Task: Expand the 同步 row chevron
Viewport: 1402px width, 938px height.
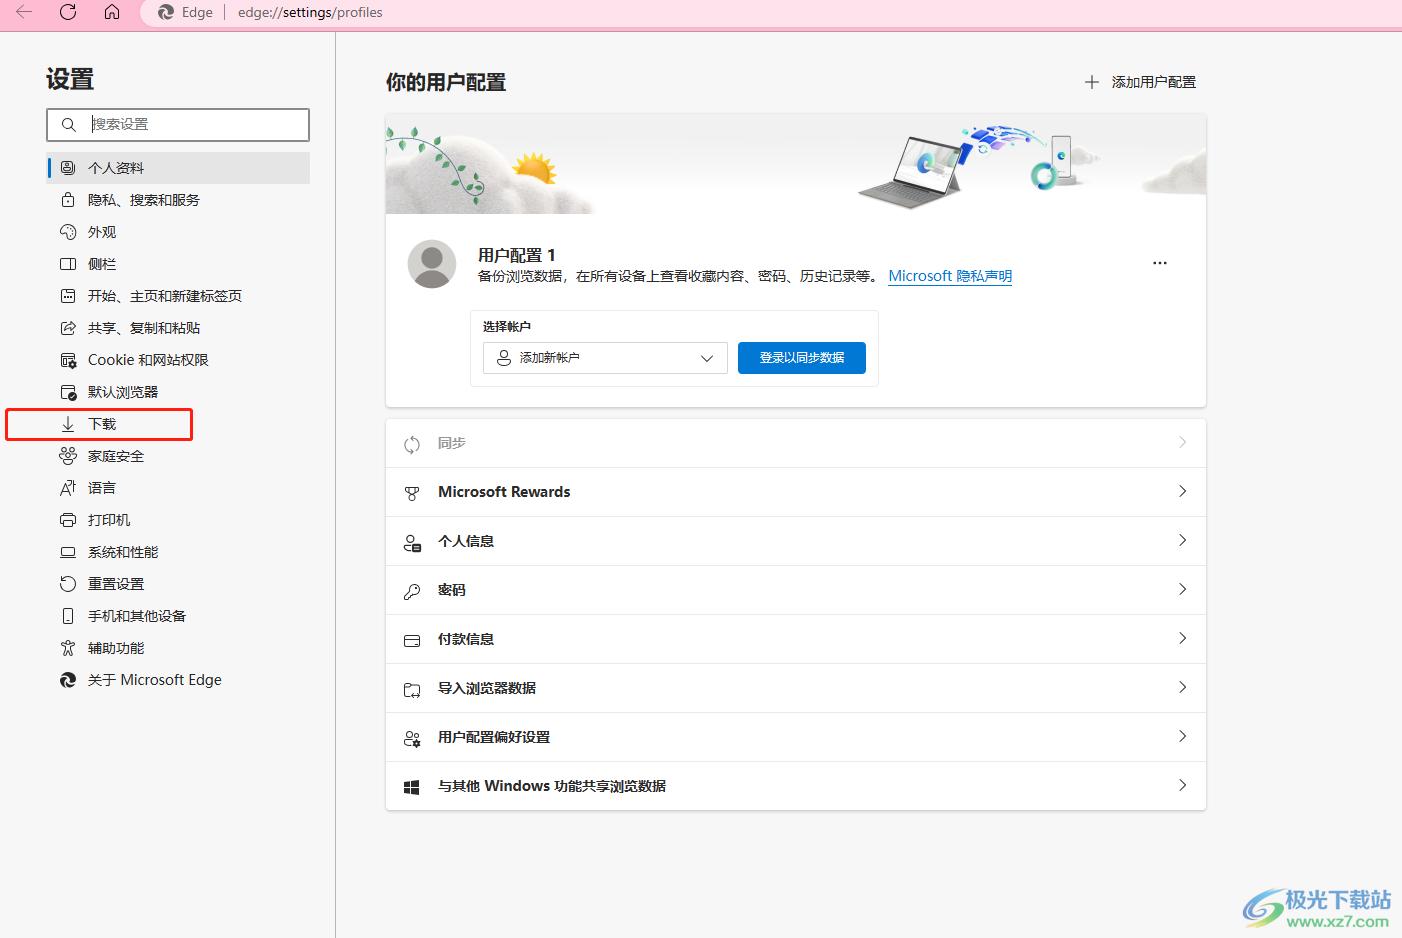Action: [x=1182, y=442]
